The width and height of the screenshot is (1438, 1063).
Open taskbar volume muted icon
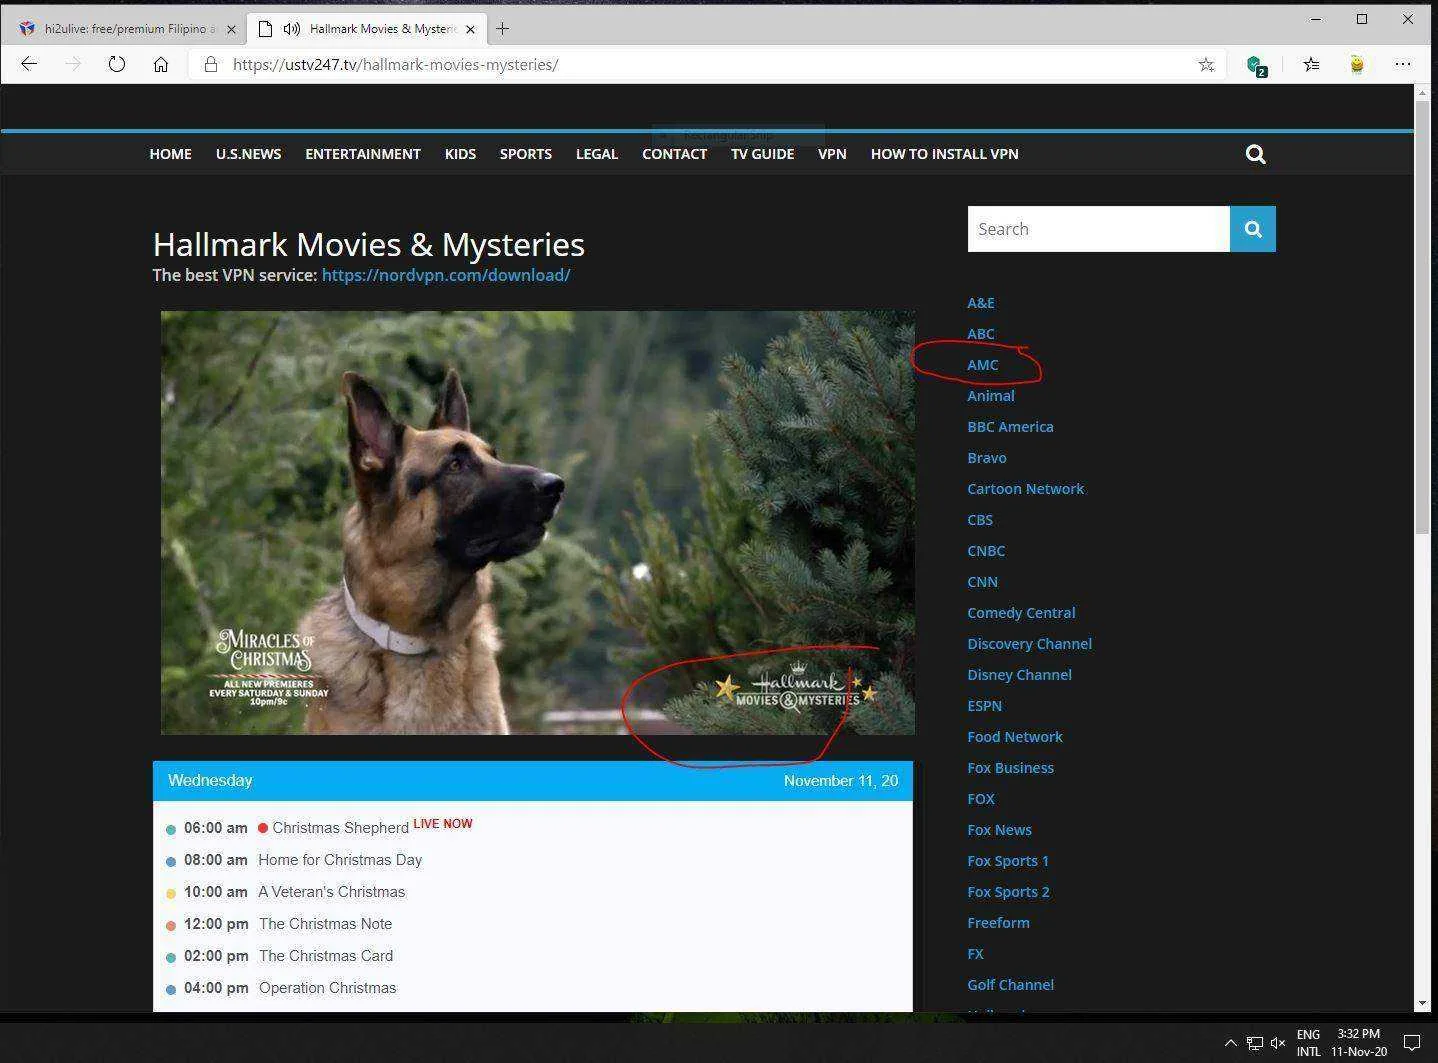point(1277,1043)
